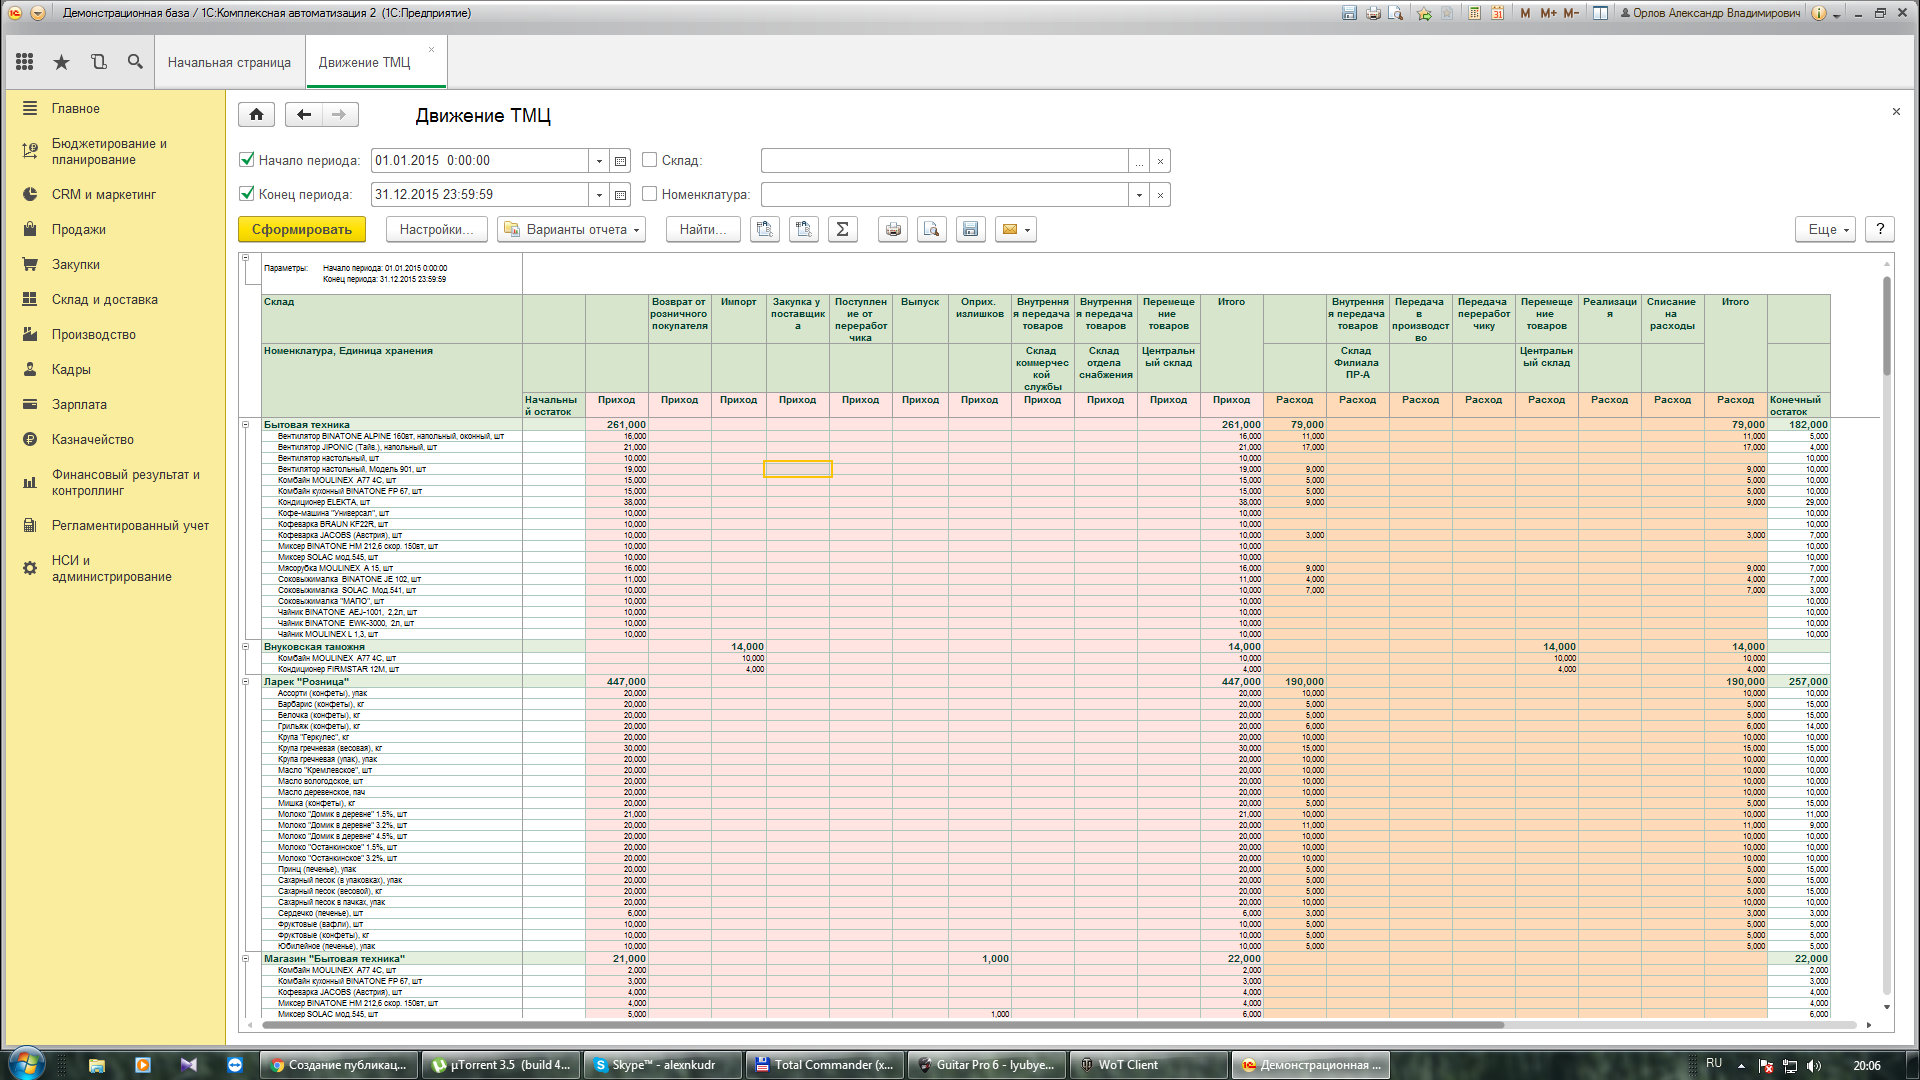
Task: Open µTorrent in Windows taskbar
Action: coord(502,1065)
